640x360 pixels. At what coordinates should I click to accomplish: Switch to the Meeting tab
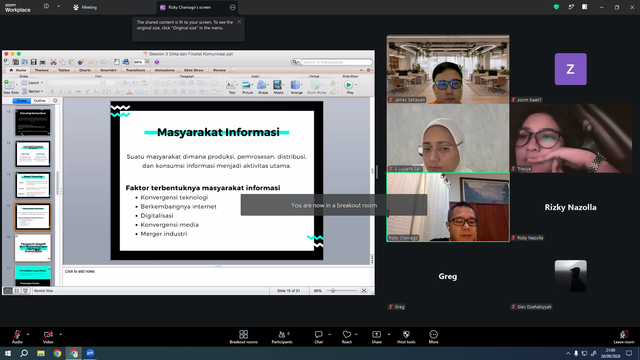[85, 7]
